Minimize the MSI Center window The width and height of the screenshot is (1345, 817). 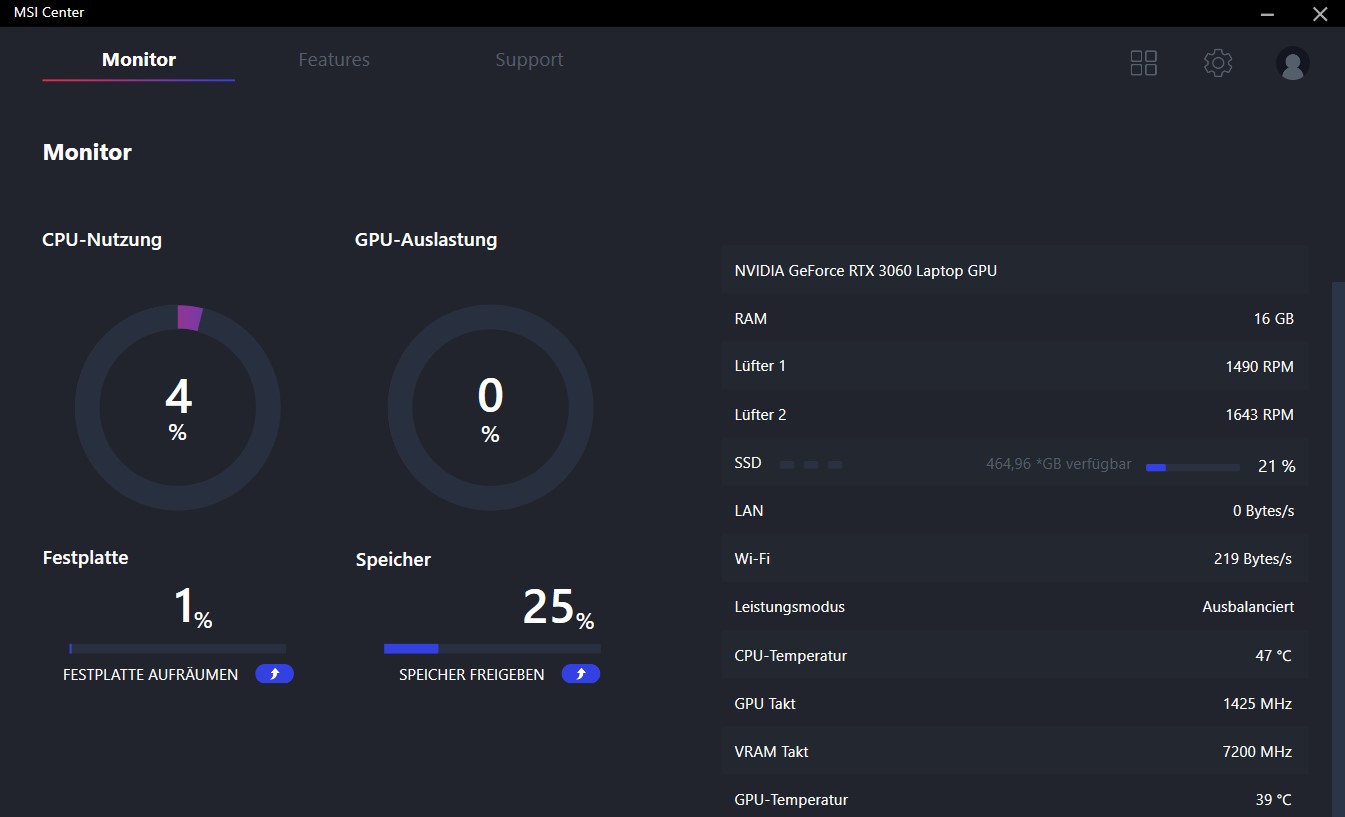click(1268, 13)
